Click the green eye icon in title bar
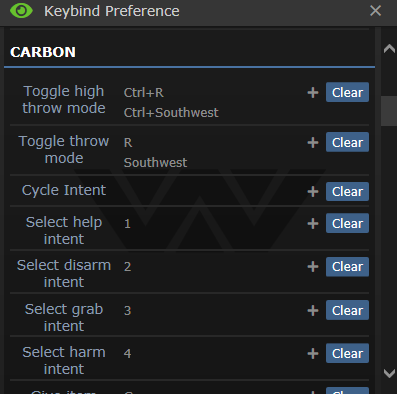397x394 pixels. [21, 11]
